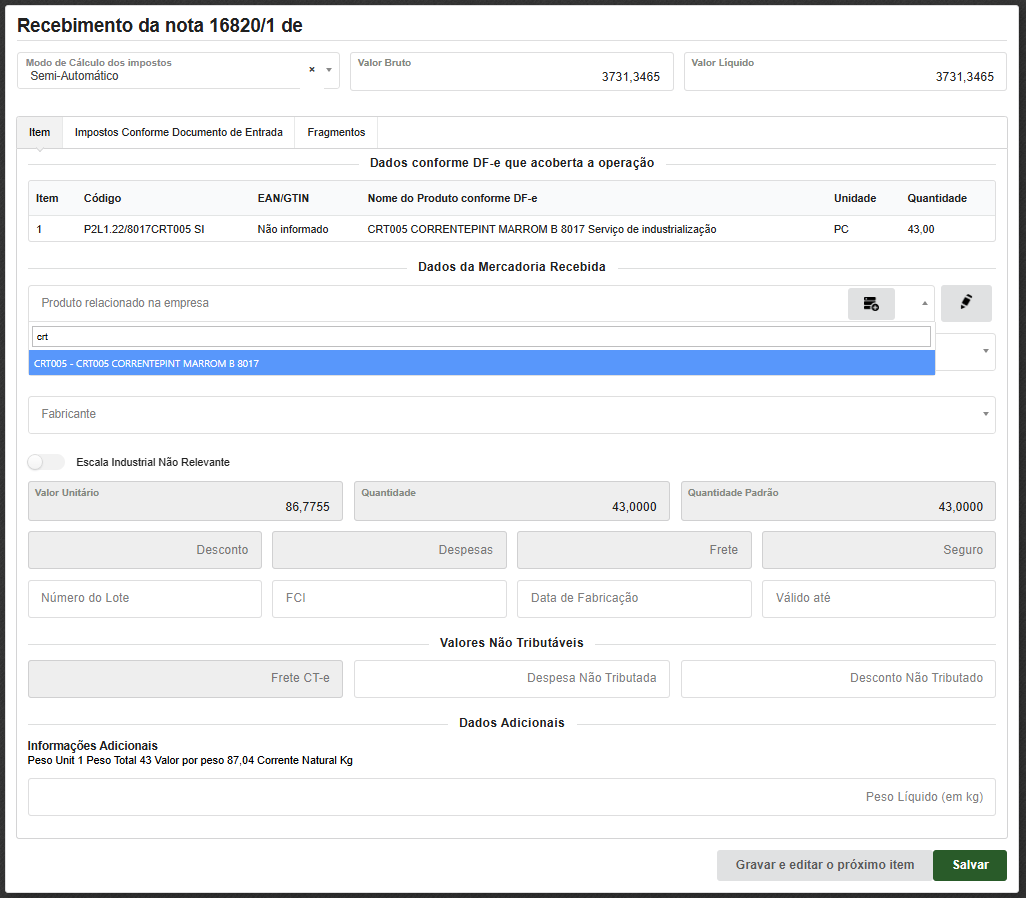Switch to Impostos Conforme Documento de Entrada tab
This screenshot has width=1026, height=898.
(178, 132)
